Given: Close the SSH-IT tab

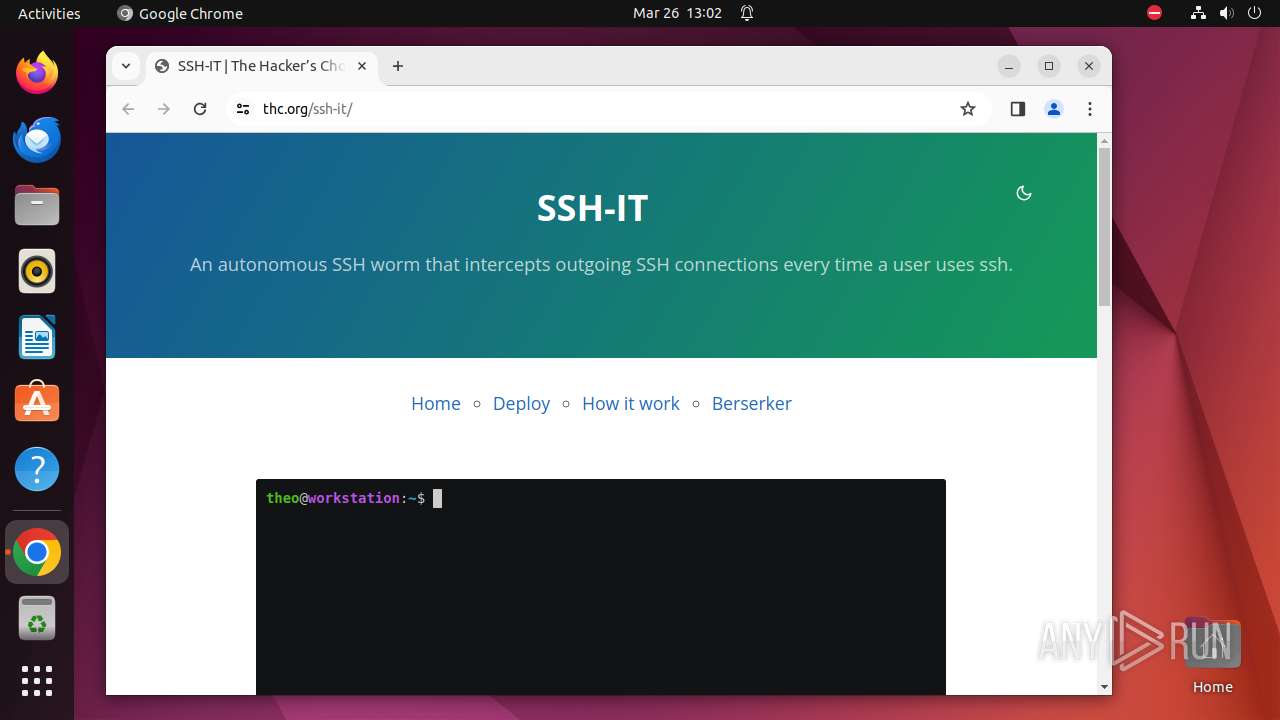Looking at the screenshot, I should (362, 66).
